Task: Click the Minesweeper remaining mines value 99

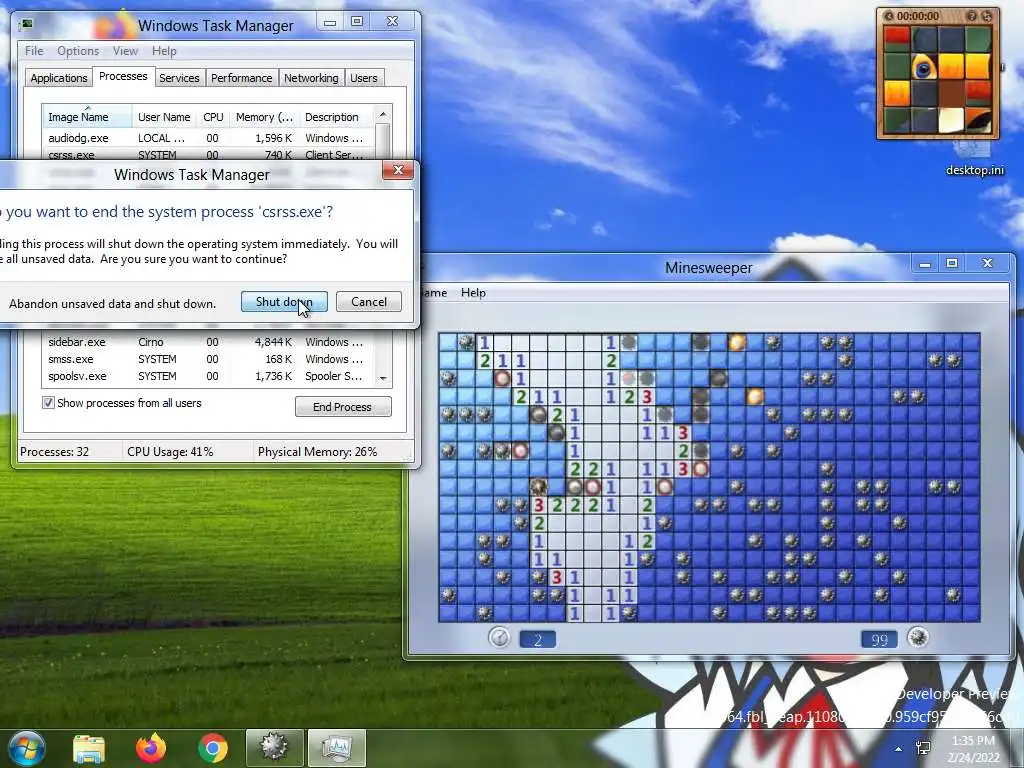Action: (x=879, y=640)
